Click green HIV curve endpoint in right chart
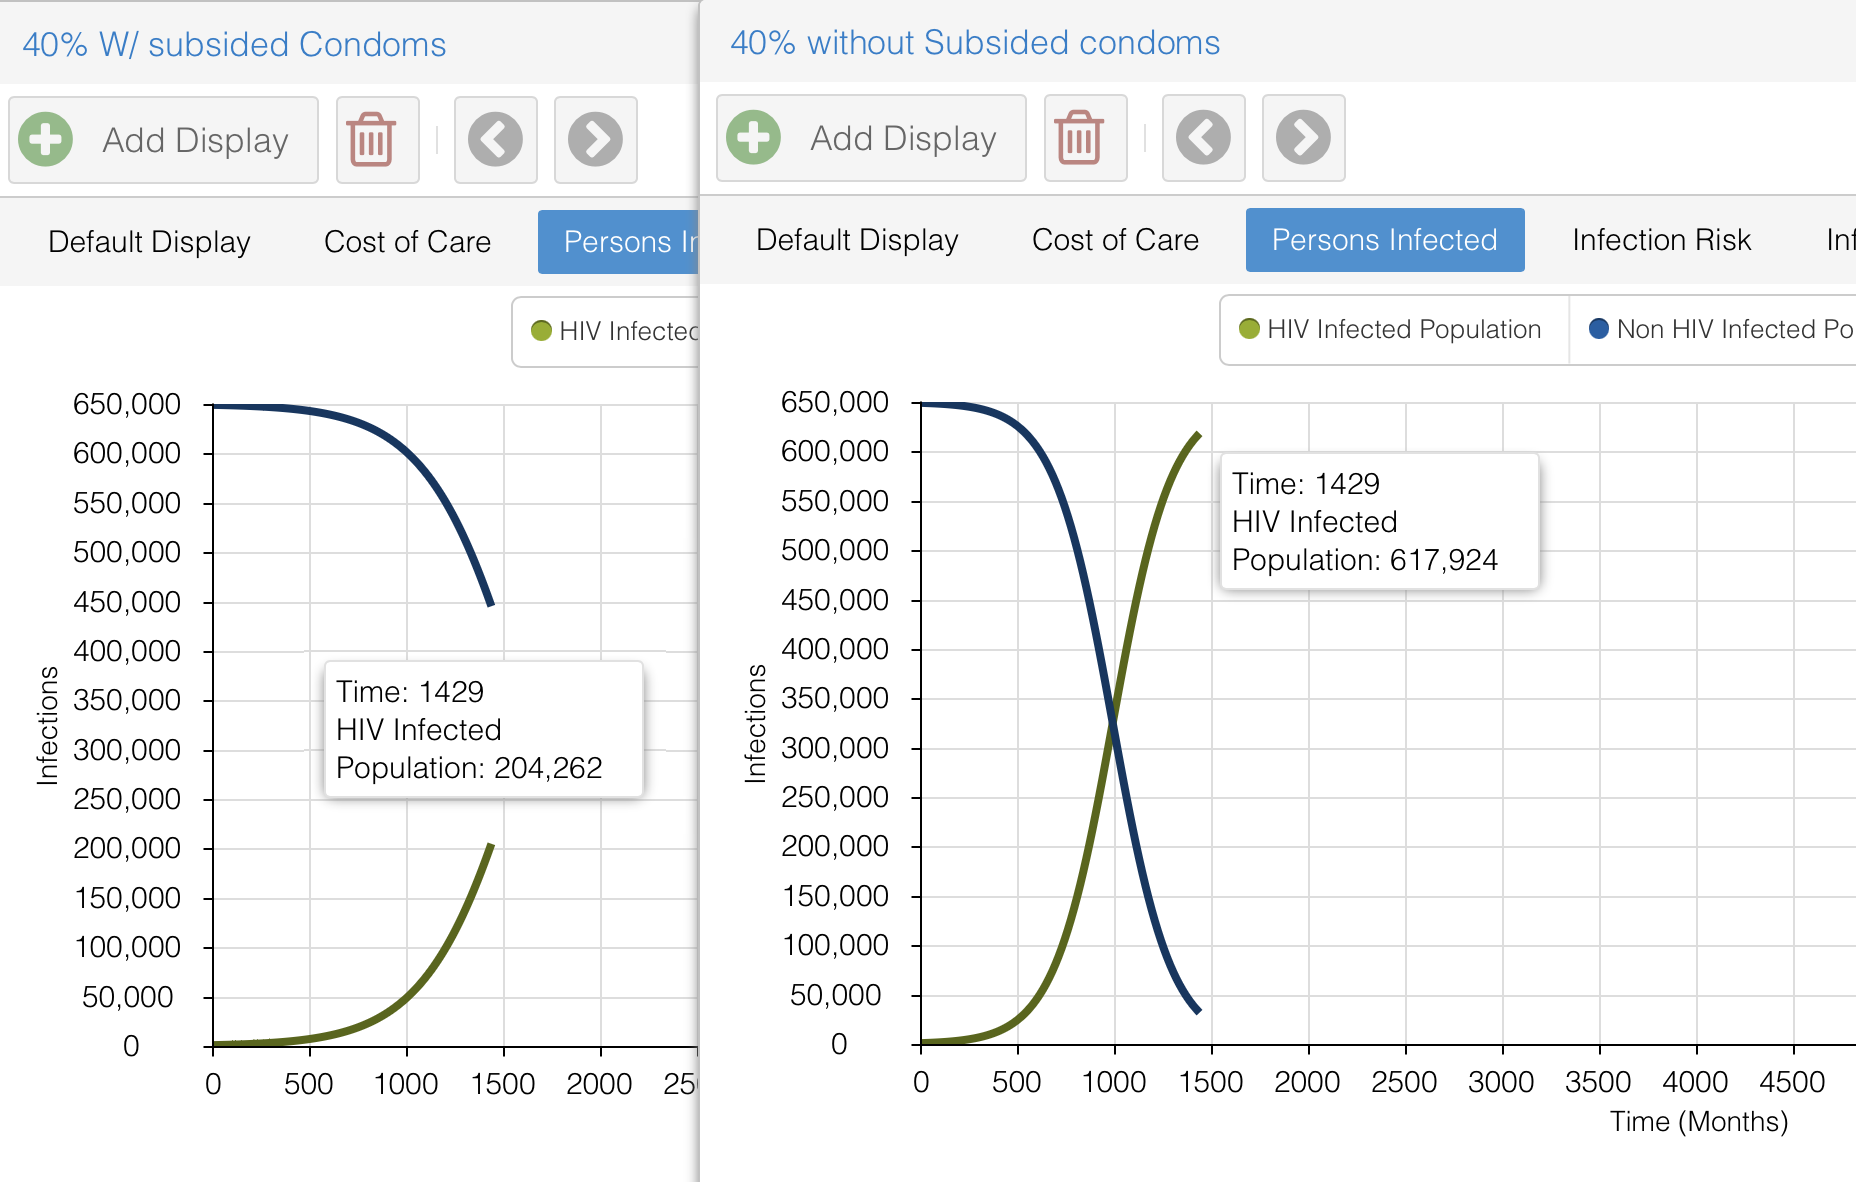 coord(1199,434)
